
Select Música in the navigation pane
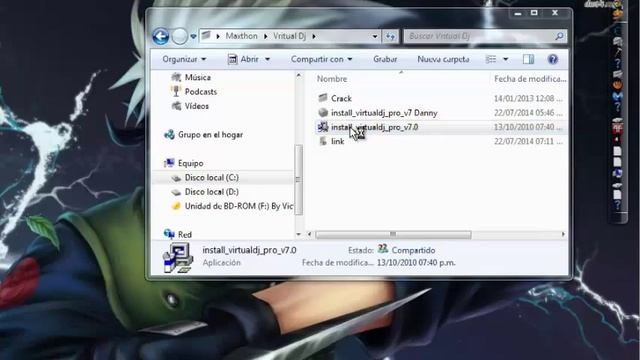click(x=198, y=77)
